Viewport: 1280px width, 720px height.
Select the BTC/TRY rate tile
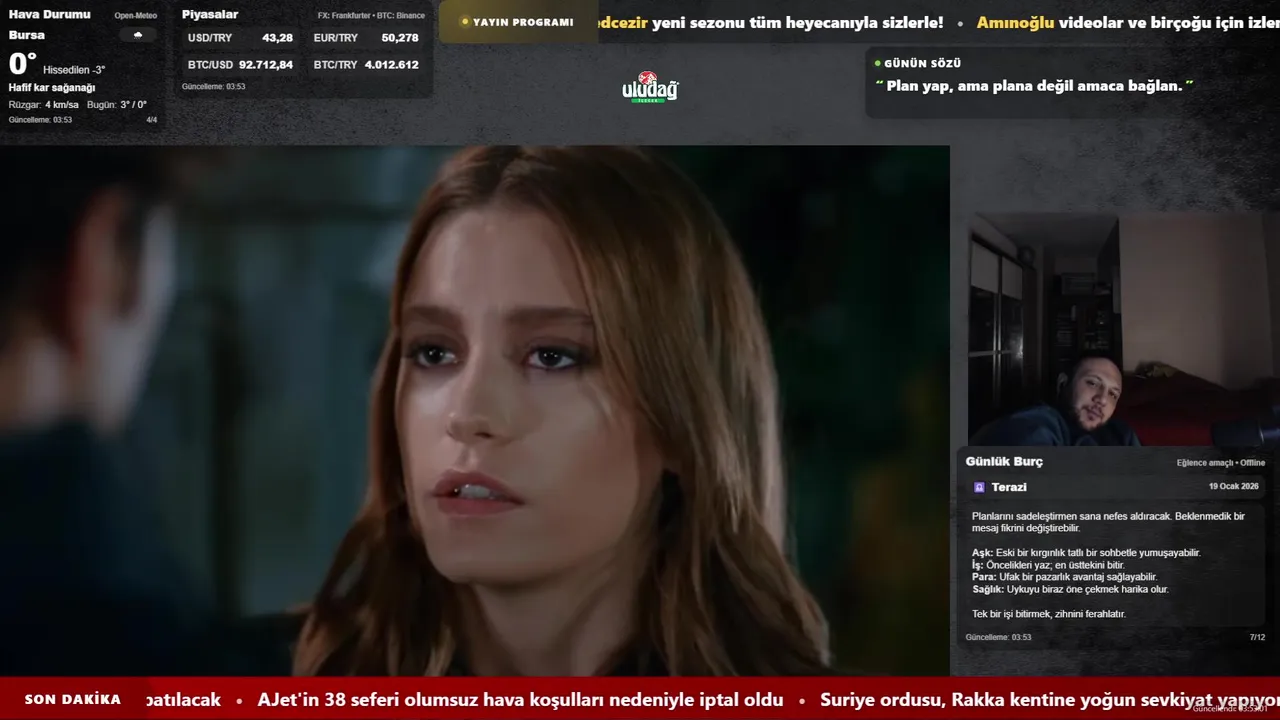pos(366,64)
